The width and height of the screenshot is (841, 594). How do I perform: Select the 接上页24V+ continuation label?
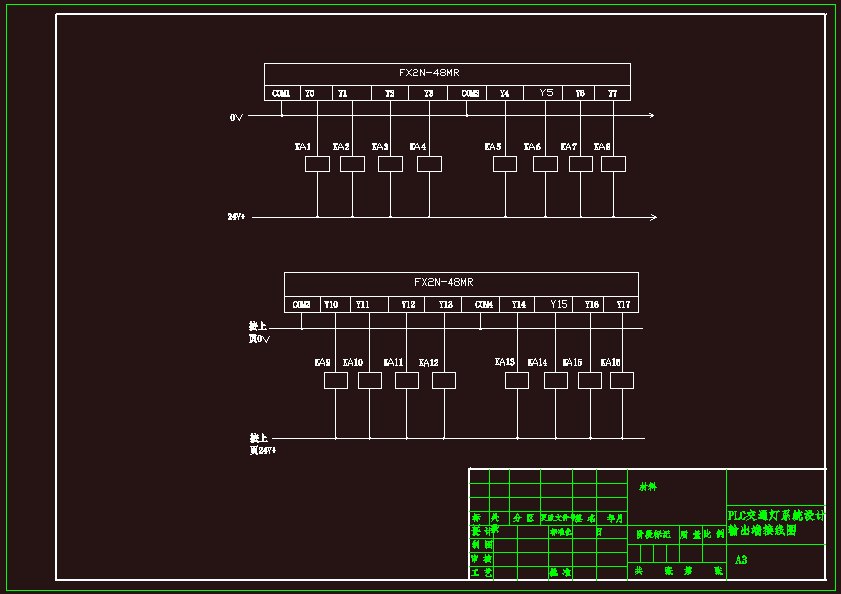(262, 444)
